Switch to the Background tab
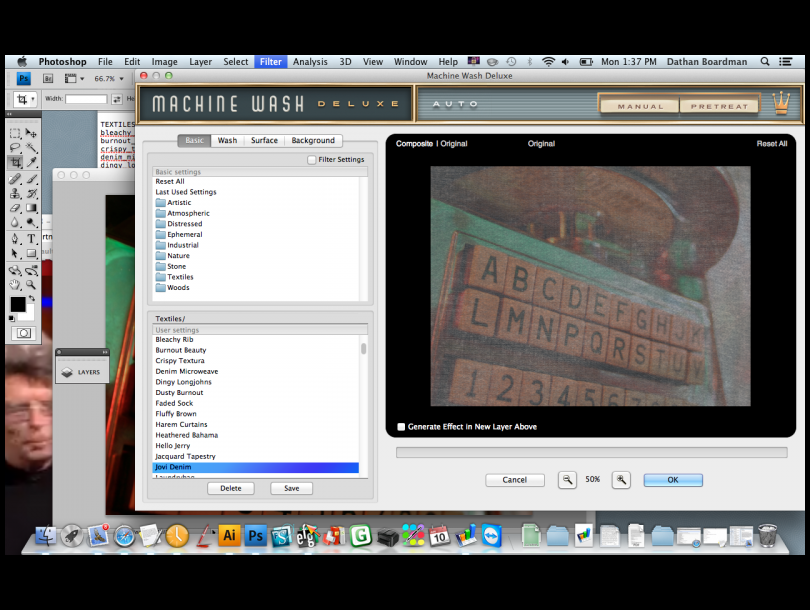The width and height of the screenshot is (810, 610). point(313,140)
